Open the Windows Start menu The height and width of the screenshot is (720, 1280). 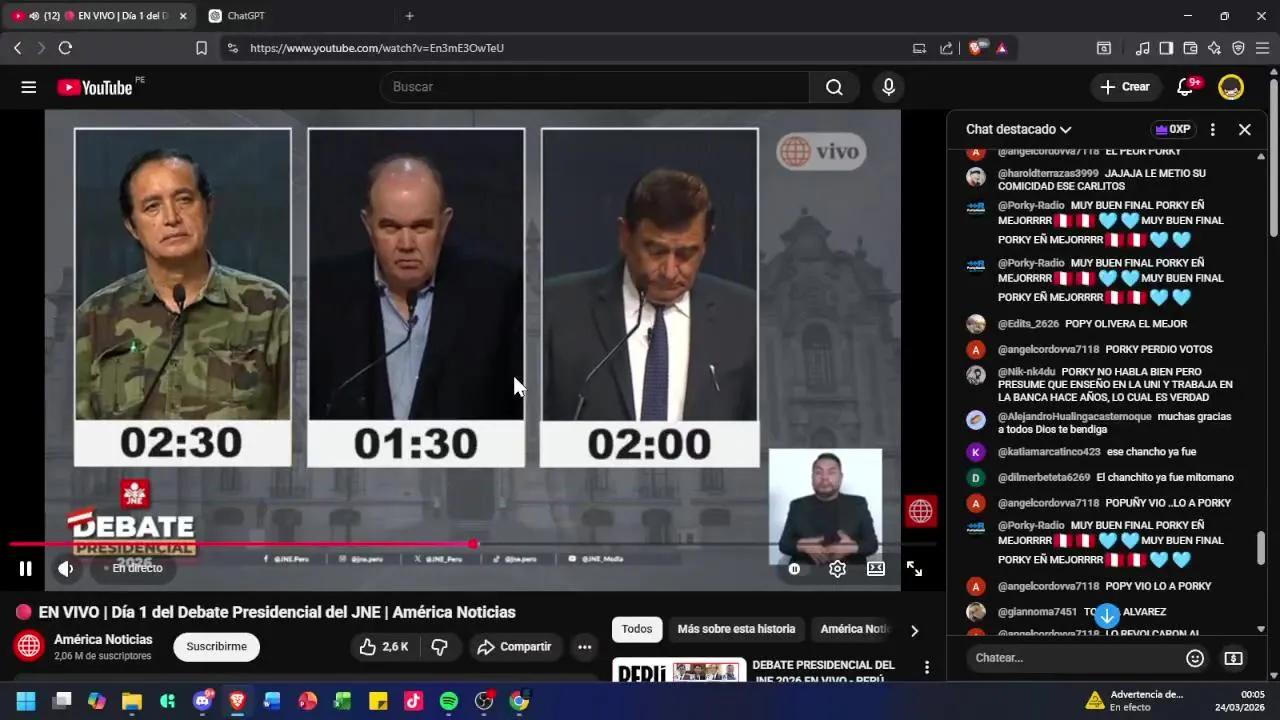[x=26, y=701]
